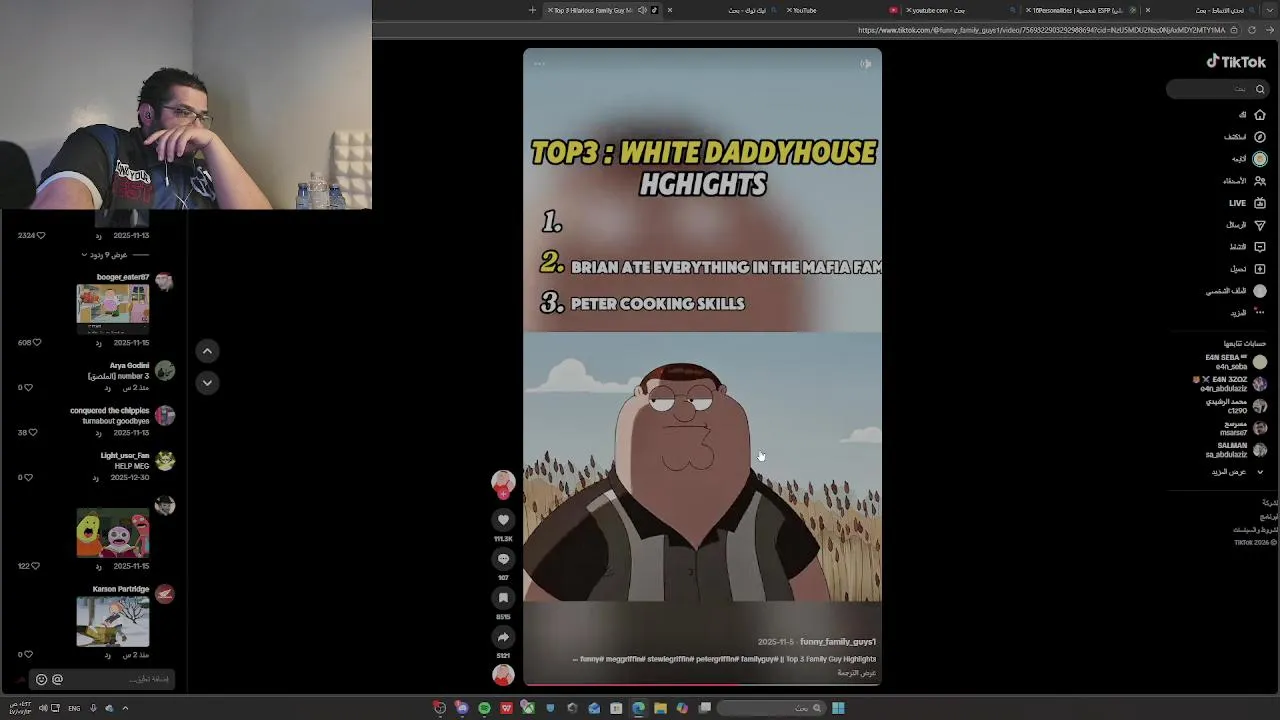This screenshot has height=720, width=1280.
Task: Open Karson Partridge's profile avatar
Action: pos(165,594)
